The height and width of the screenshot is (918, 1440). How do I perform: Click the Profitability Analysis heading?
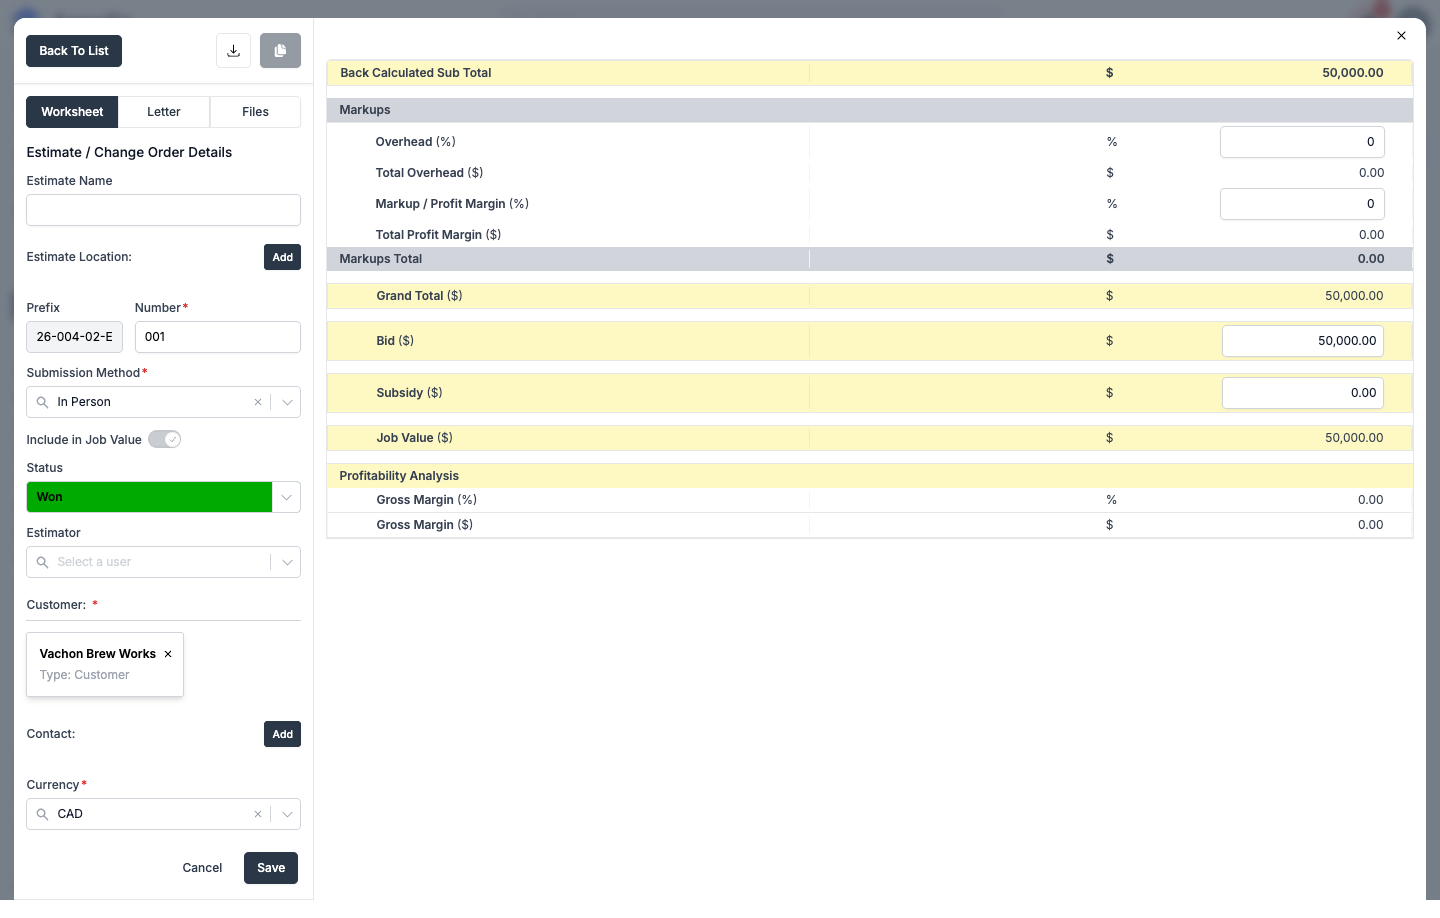(399, 476)
